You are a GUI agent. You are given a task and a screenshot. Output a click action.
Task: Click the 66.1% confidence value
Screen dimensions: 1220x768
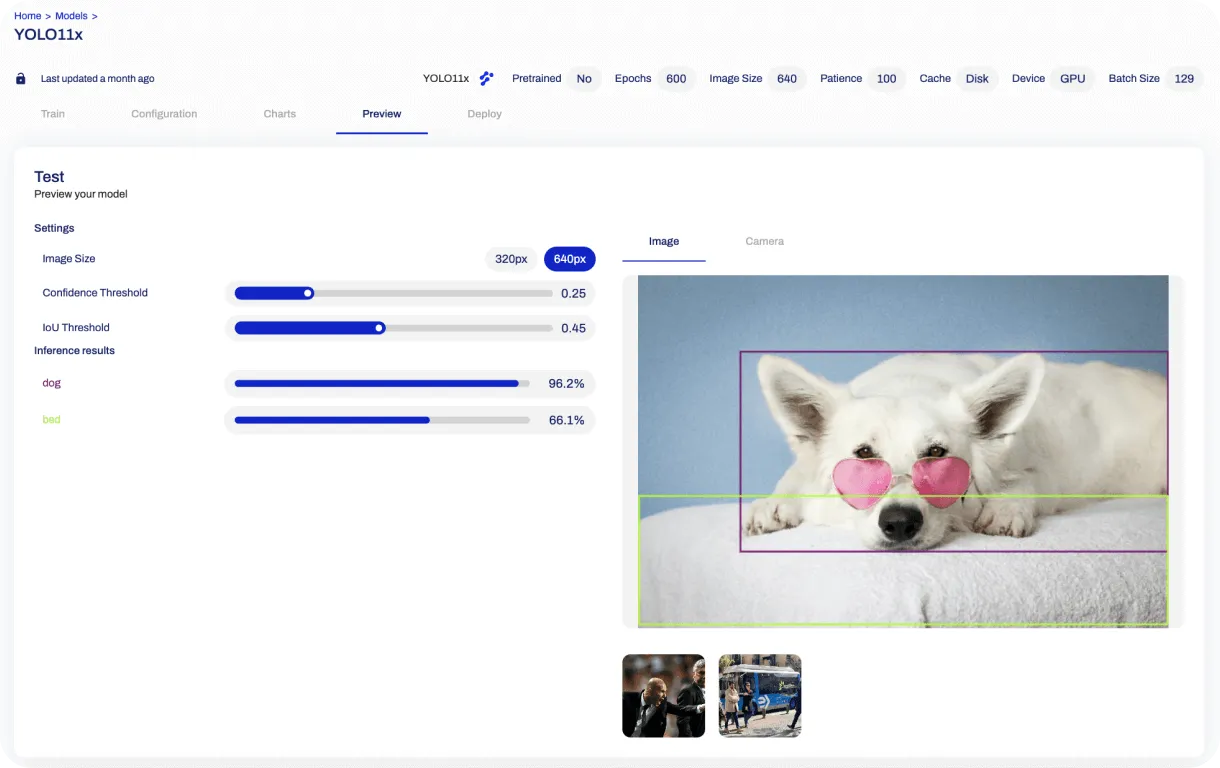[566, 420]
